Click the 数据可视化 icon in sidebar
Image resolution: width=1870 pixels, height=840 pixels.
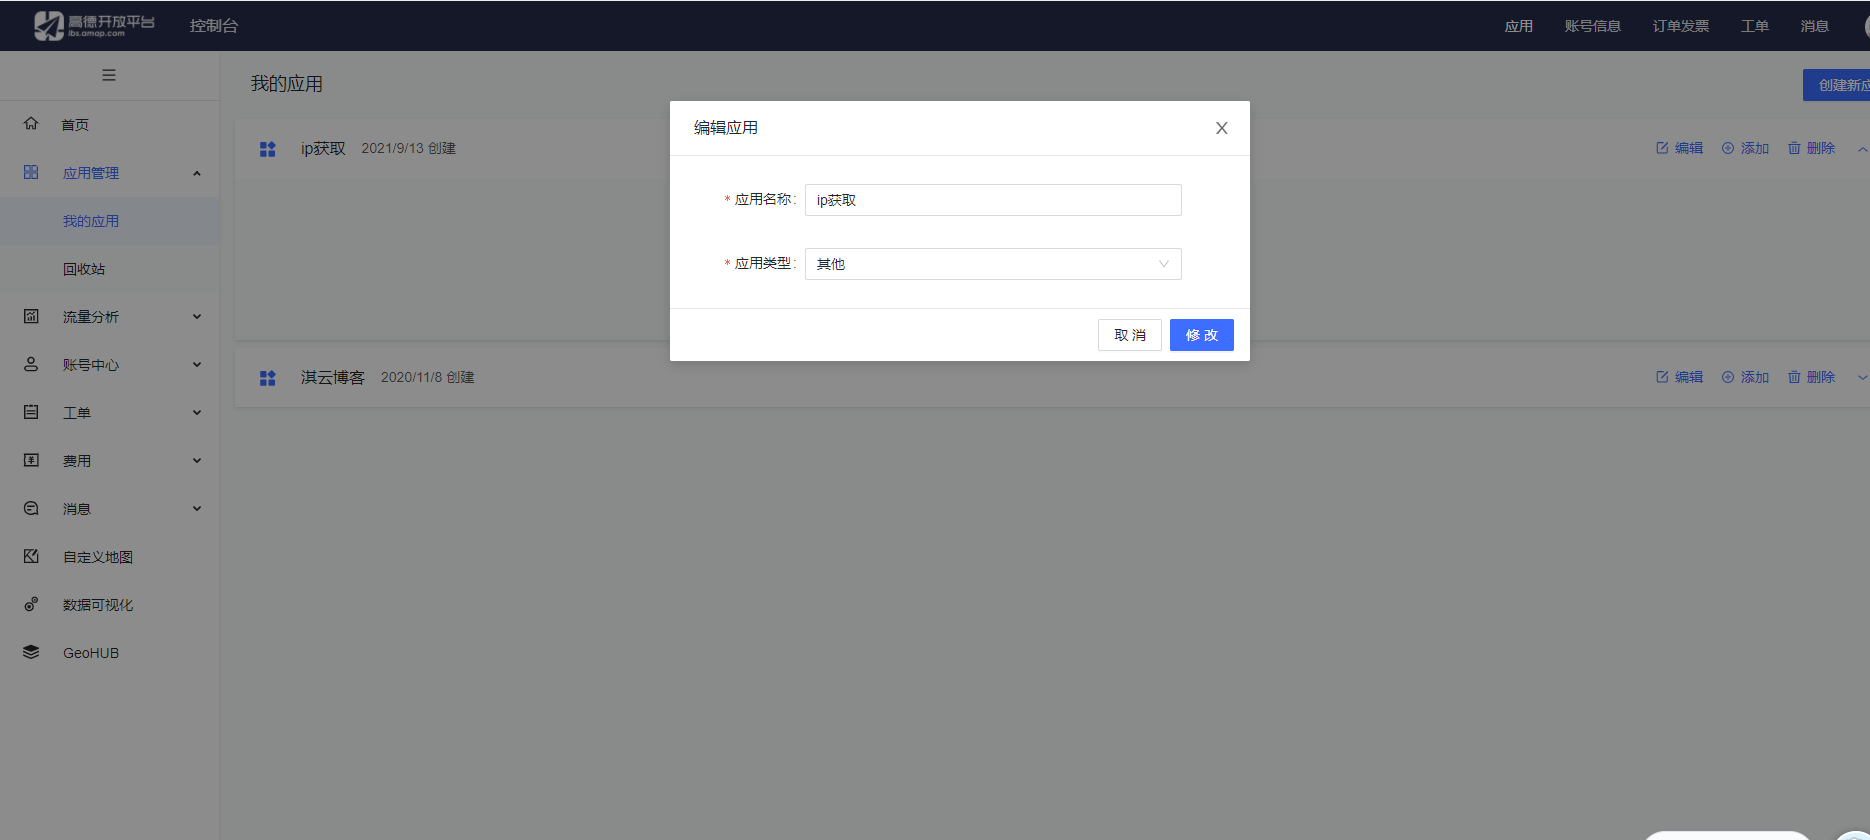[31, 604]
